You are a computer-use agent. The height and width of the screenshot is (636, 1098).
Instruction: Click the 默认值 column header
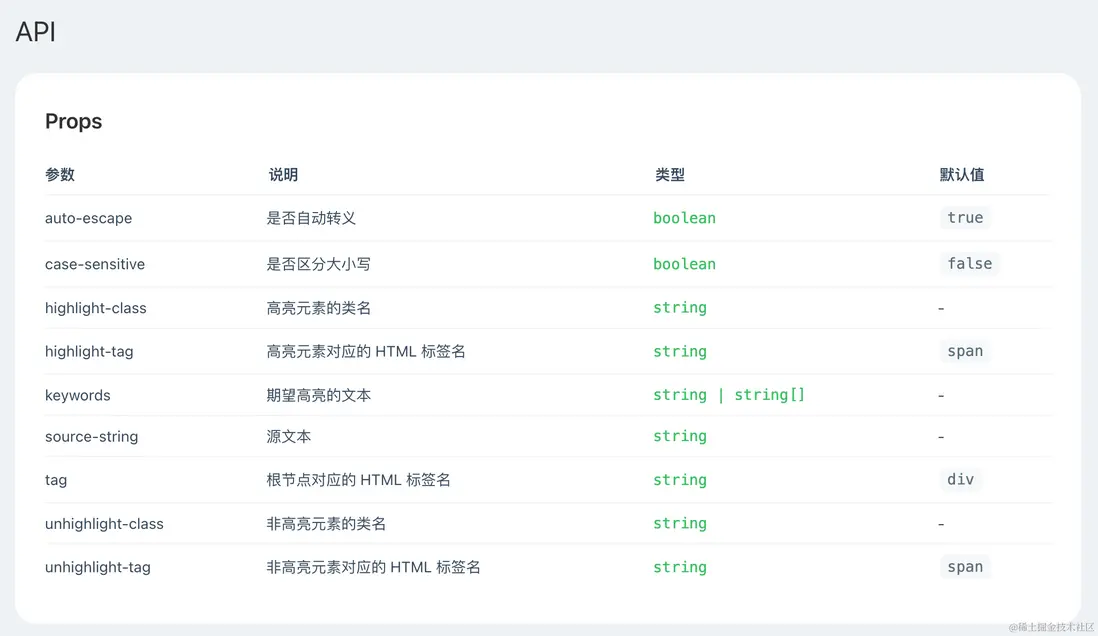click(x=962, y=174)
